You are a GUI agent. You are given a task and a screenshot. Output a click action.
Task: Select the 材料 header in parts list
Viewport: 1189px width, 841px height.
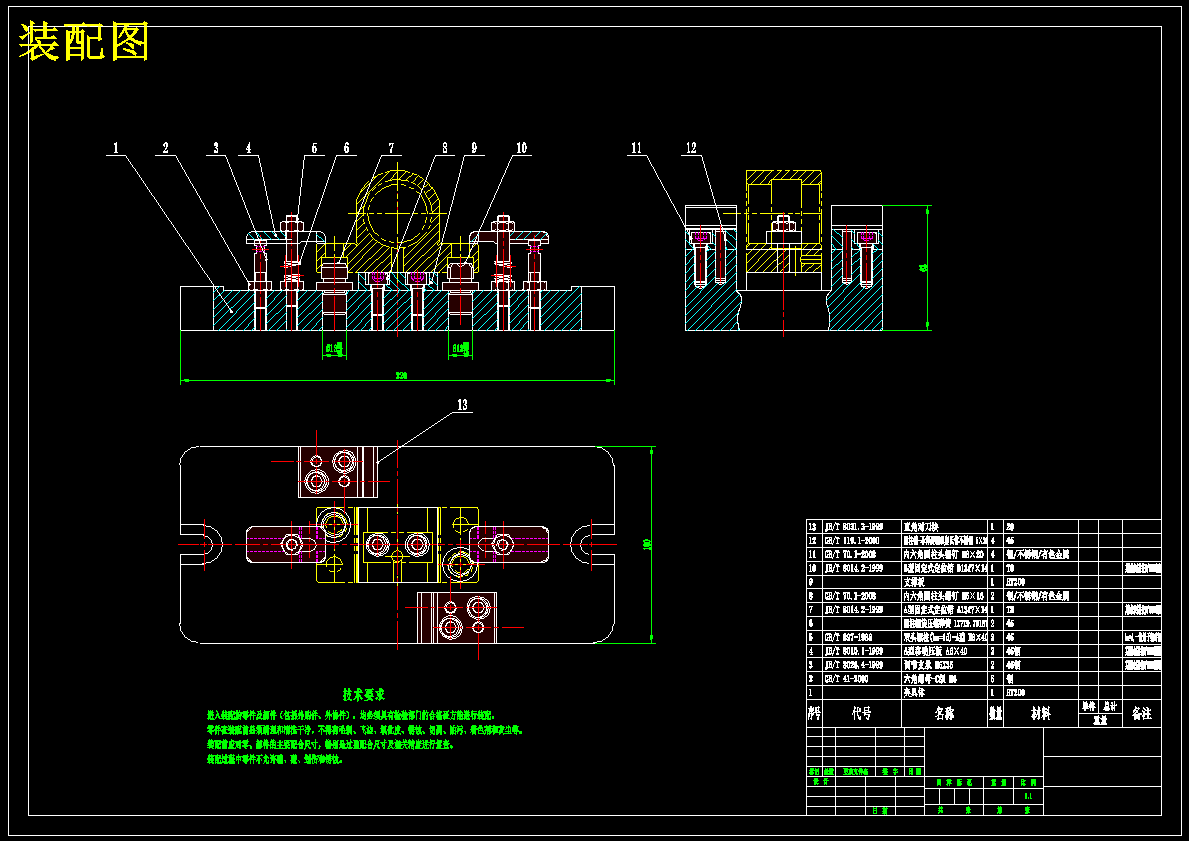click(x=1041, y=714)
